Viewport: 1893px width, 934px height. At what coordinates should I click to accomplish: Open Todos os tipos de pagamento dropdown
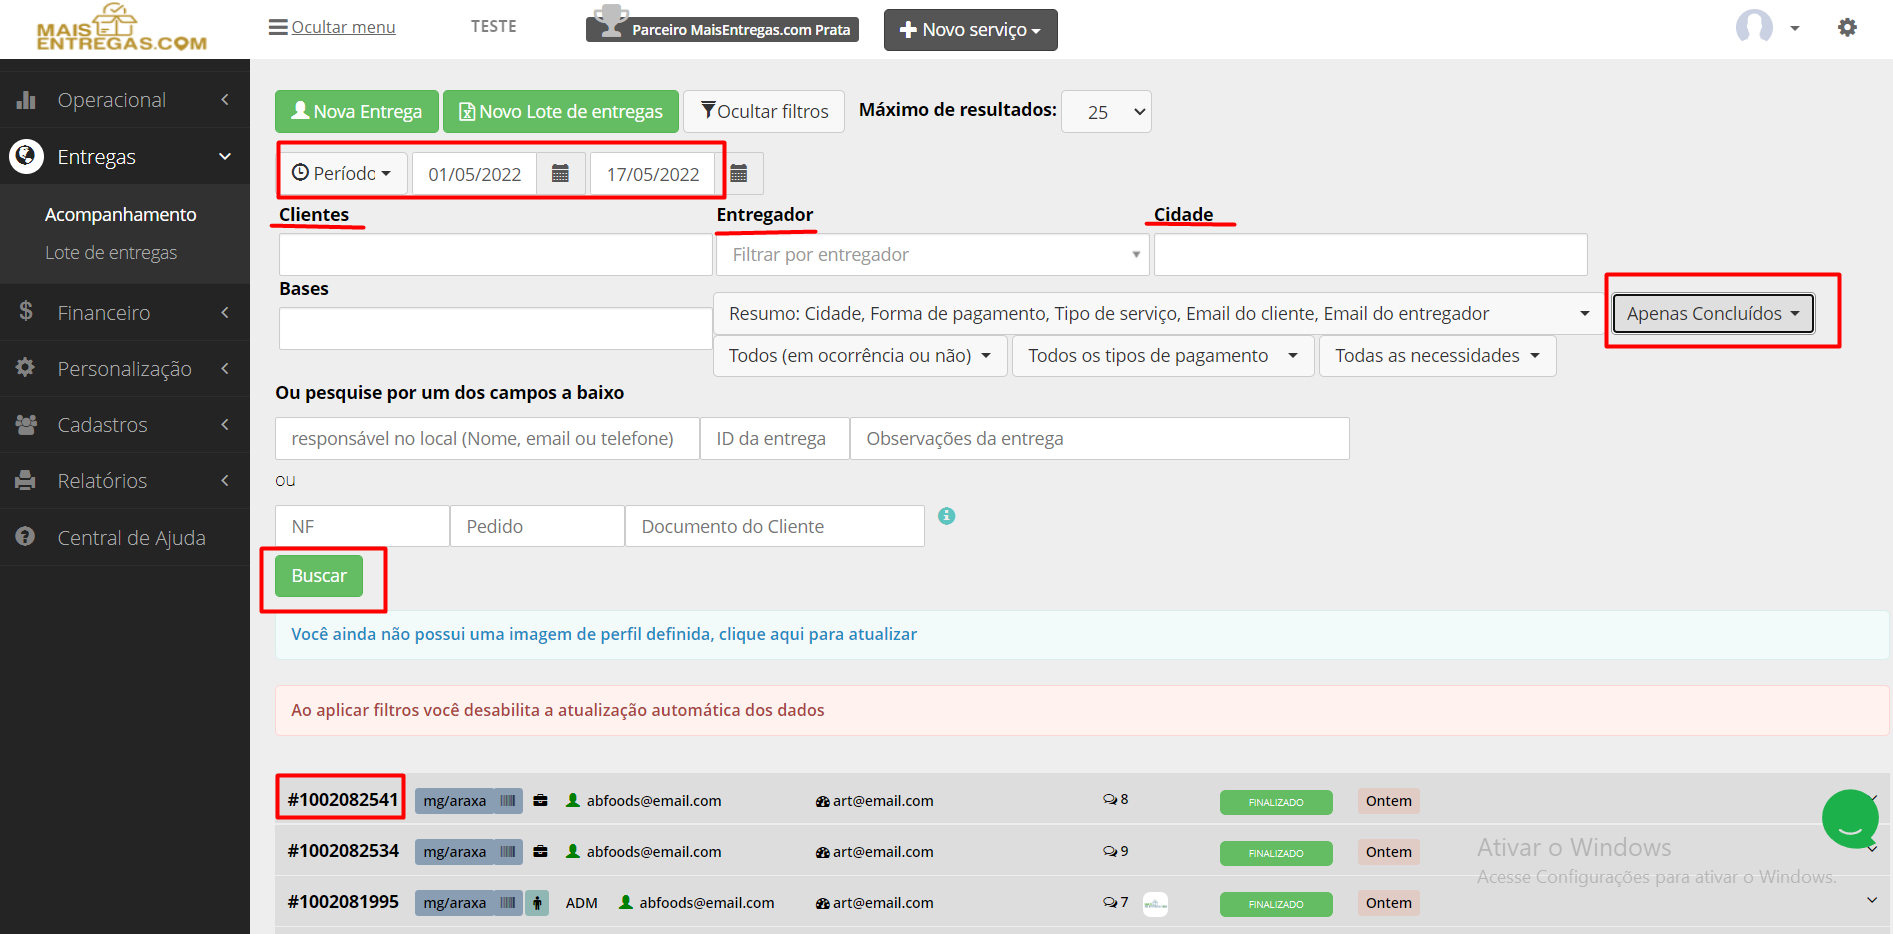[1163, 356]
